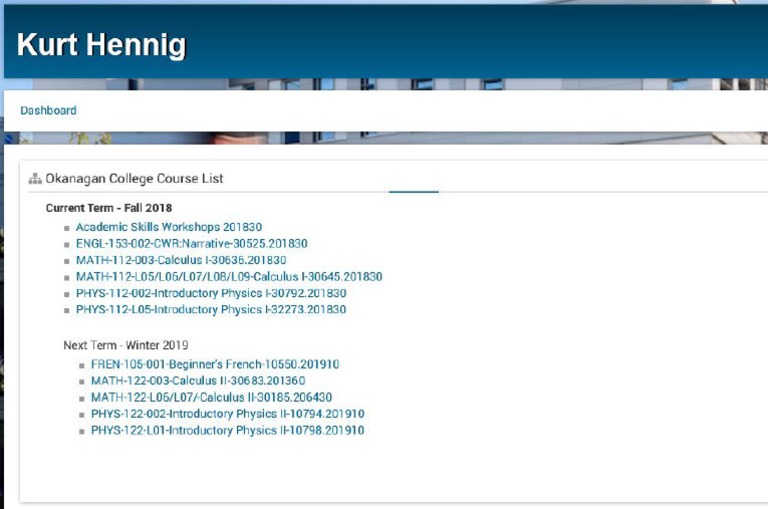Open MATH-112-L05/L06/L07/L08/L09 Calculus I lab link
This screenshot has height=509, width=768.
(x=229, y=277)
